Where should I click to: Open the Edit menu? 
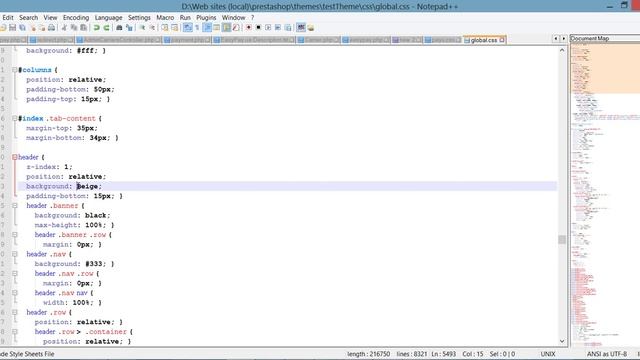click(x=7, y=18)
